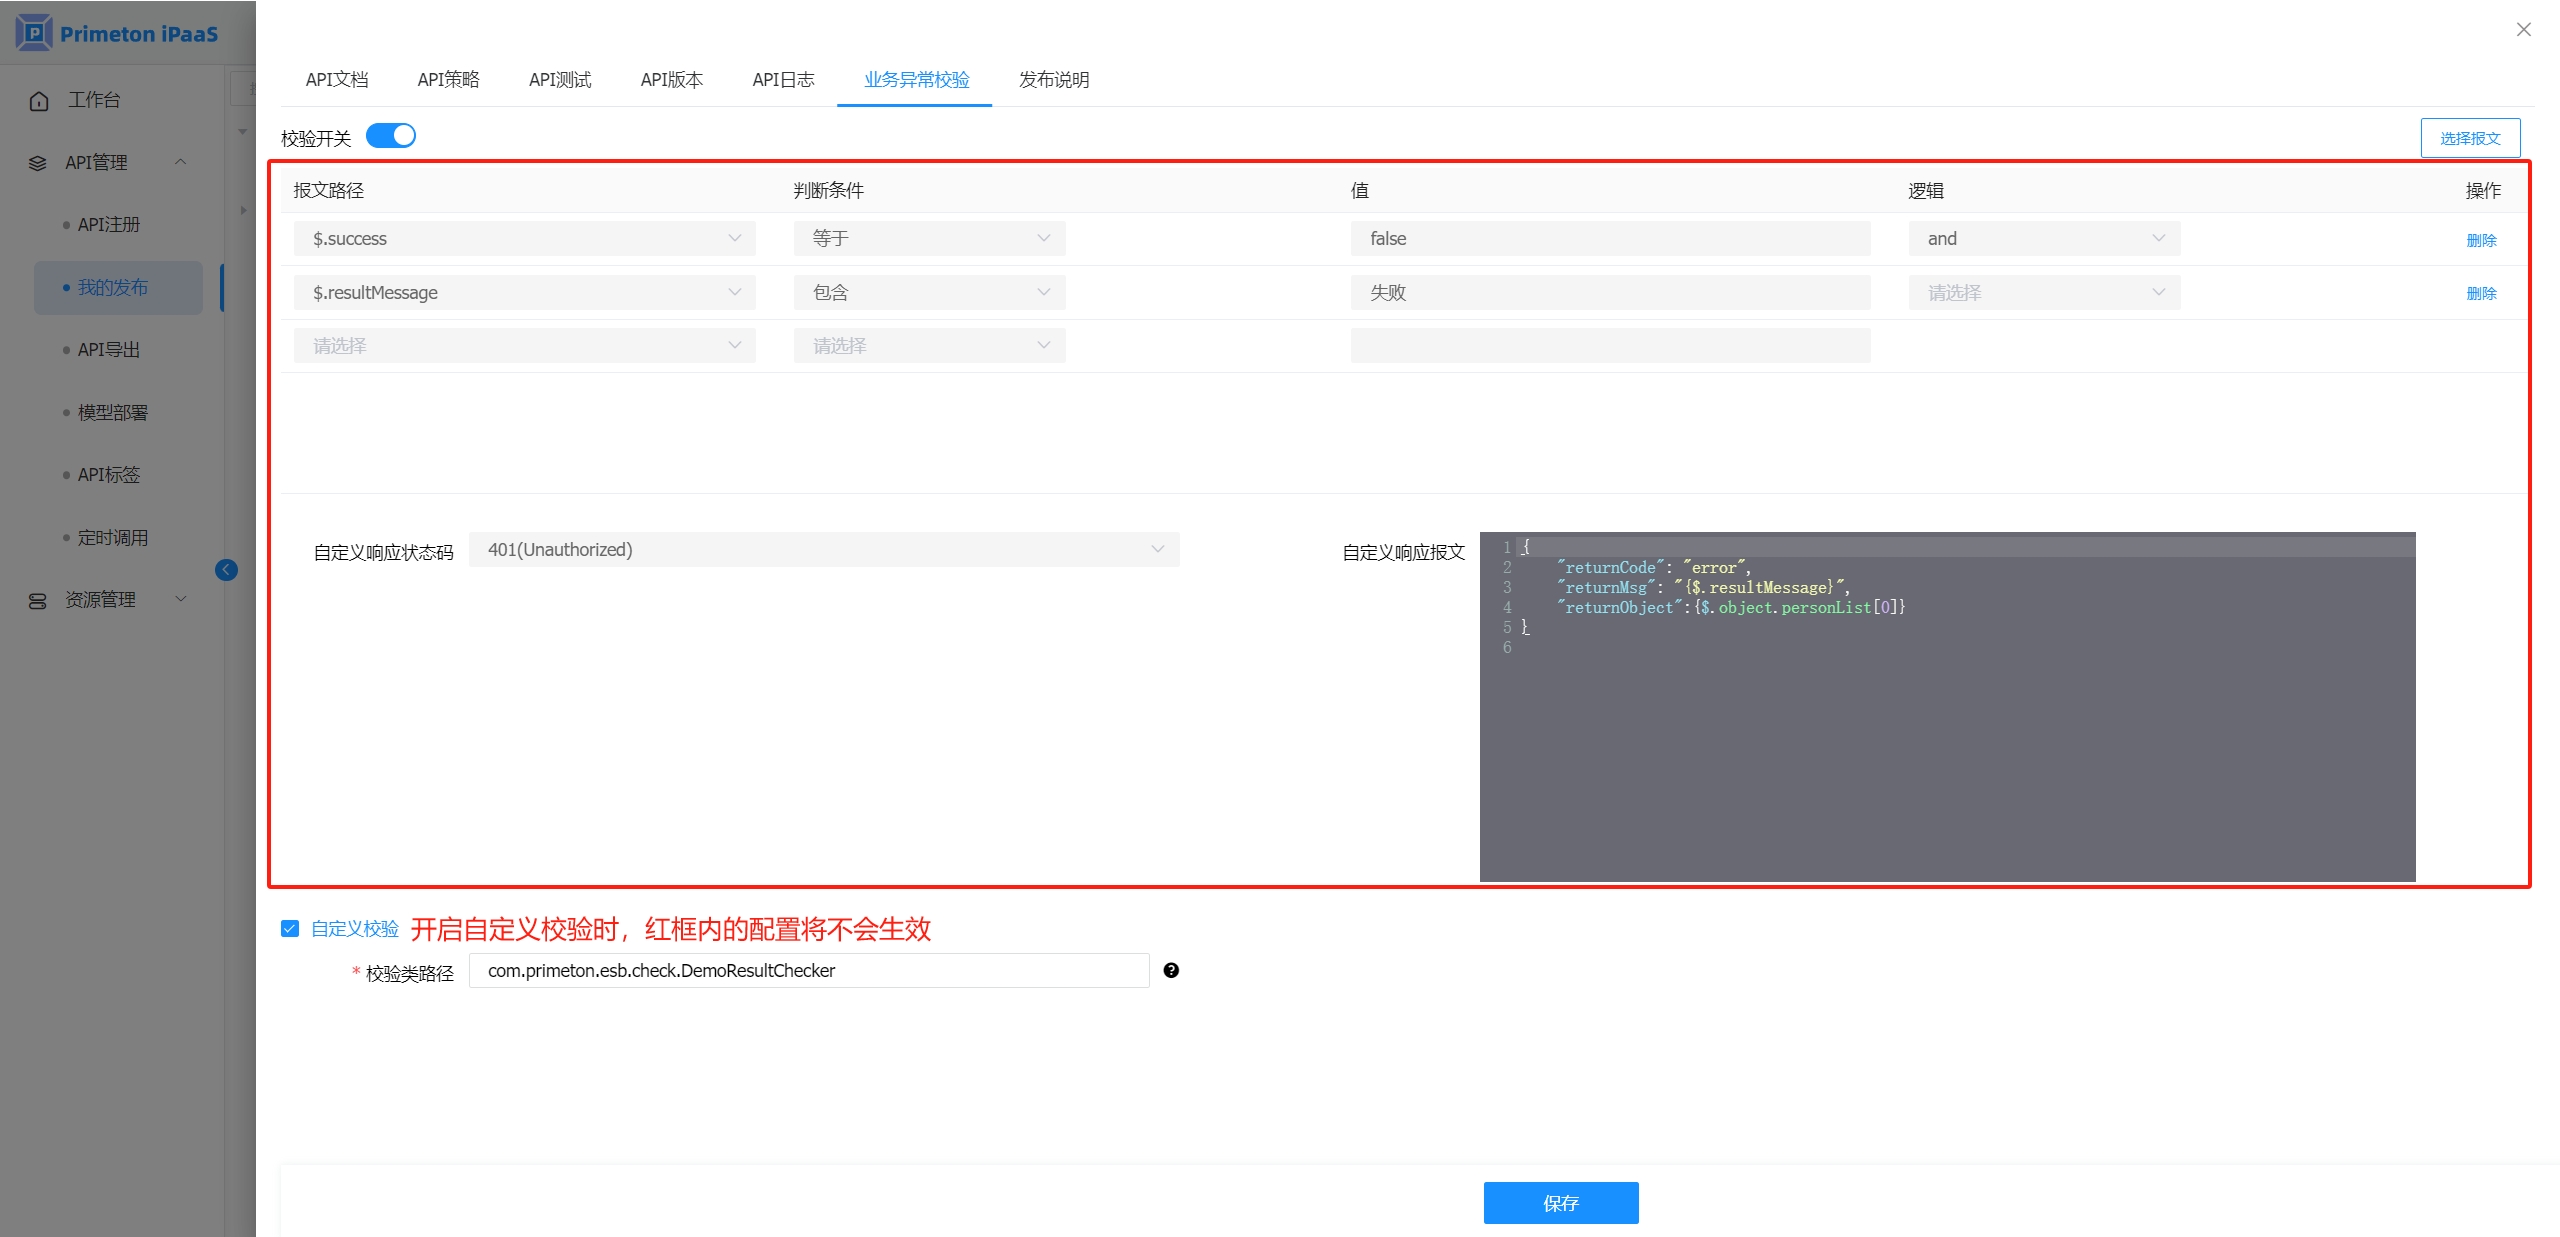This screenshot has height=1237, width=2560.
Task: Close the dialog with X icon
Action: tap(2523, 30)
